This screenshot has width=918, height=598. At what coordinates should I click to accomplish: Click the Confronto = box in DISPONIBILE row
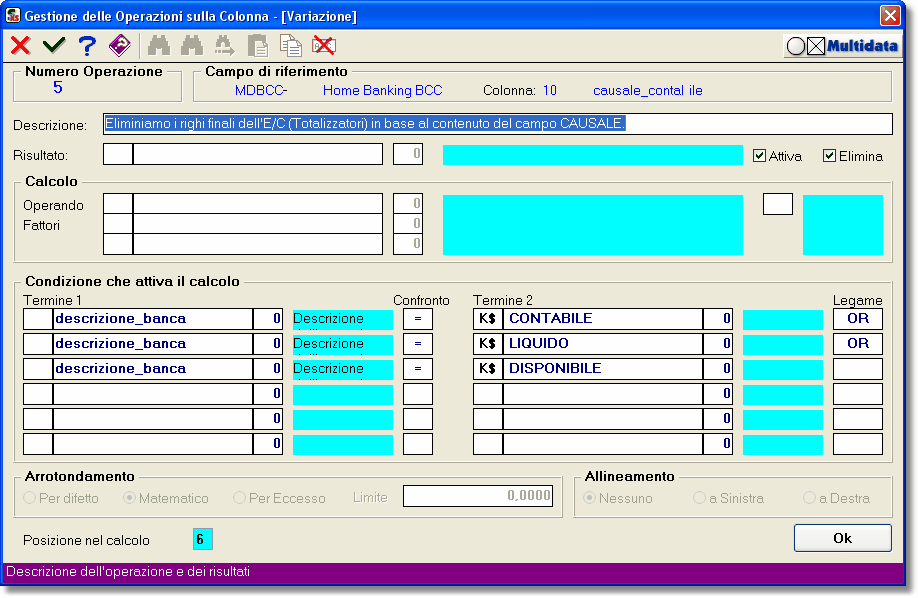click(x=418, y=369)
